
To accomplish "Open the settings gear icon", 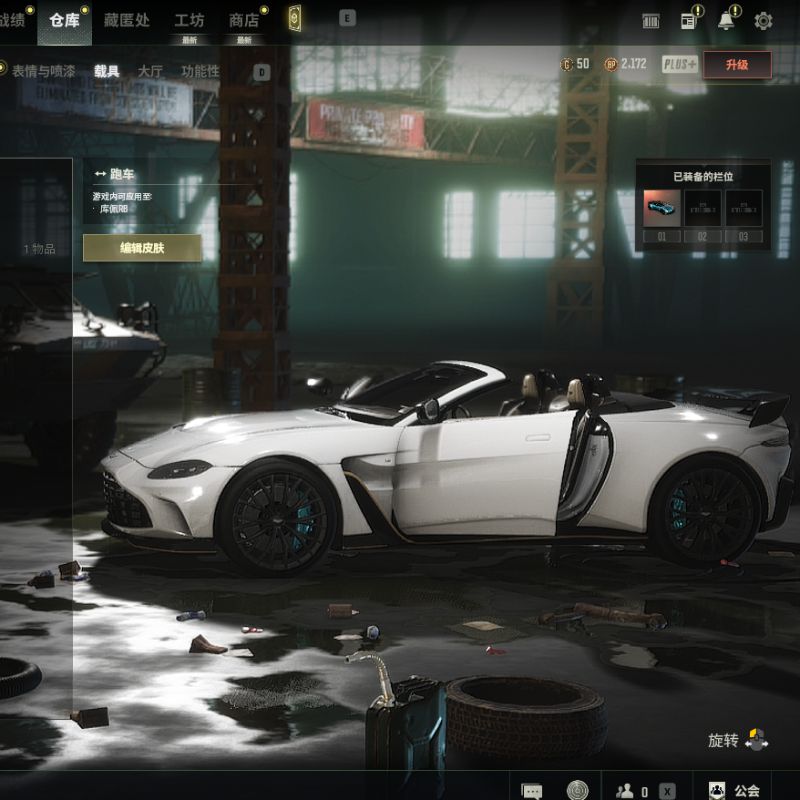I will (763, 21).
